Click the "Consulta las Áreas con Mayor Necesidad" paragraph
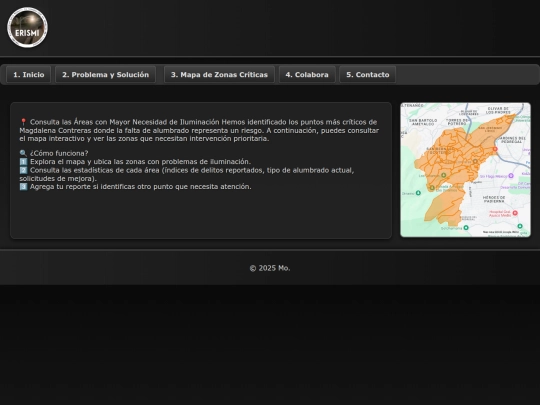Viewport: 540px width, 405px height. (x=199, y=130)
